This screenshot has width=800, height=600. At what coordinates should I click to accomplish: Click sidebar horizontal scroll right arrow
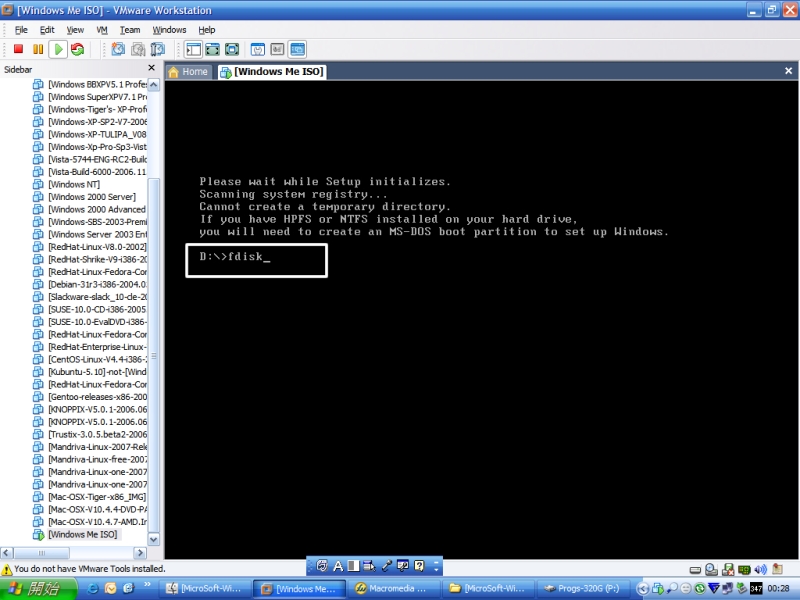(x=140, y=553)
